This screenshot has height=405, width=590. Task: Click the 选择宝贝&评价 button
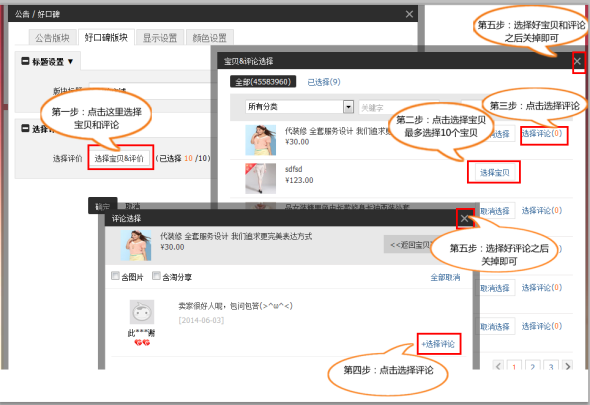coord(119,158)
